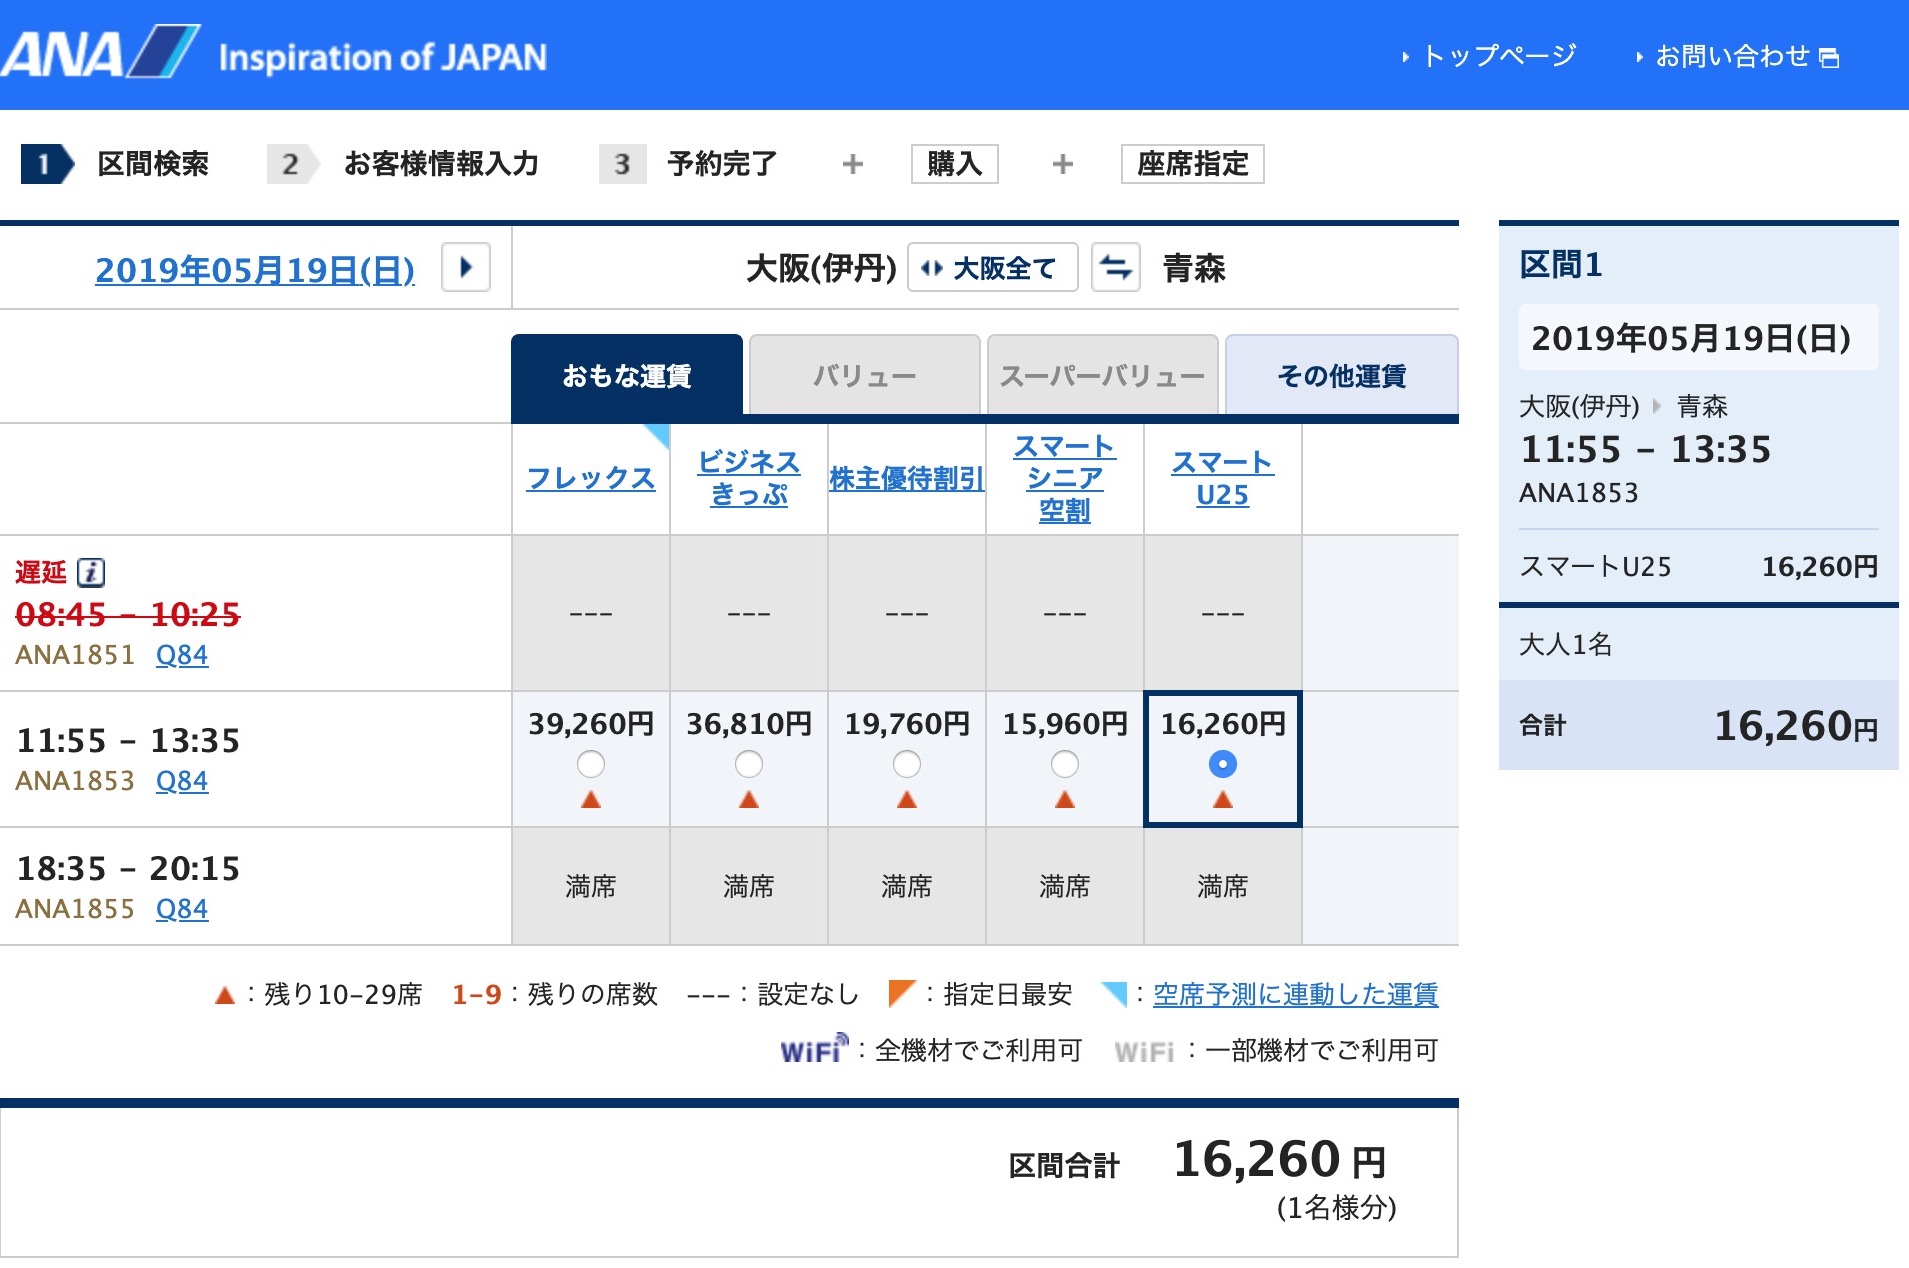Screen dimensions: 1909x1268
Task: Choose the 株主優待割引 19,760円 radio button
Action: 907,764
